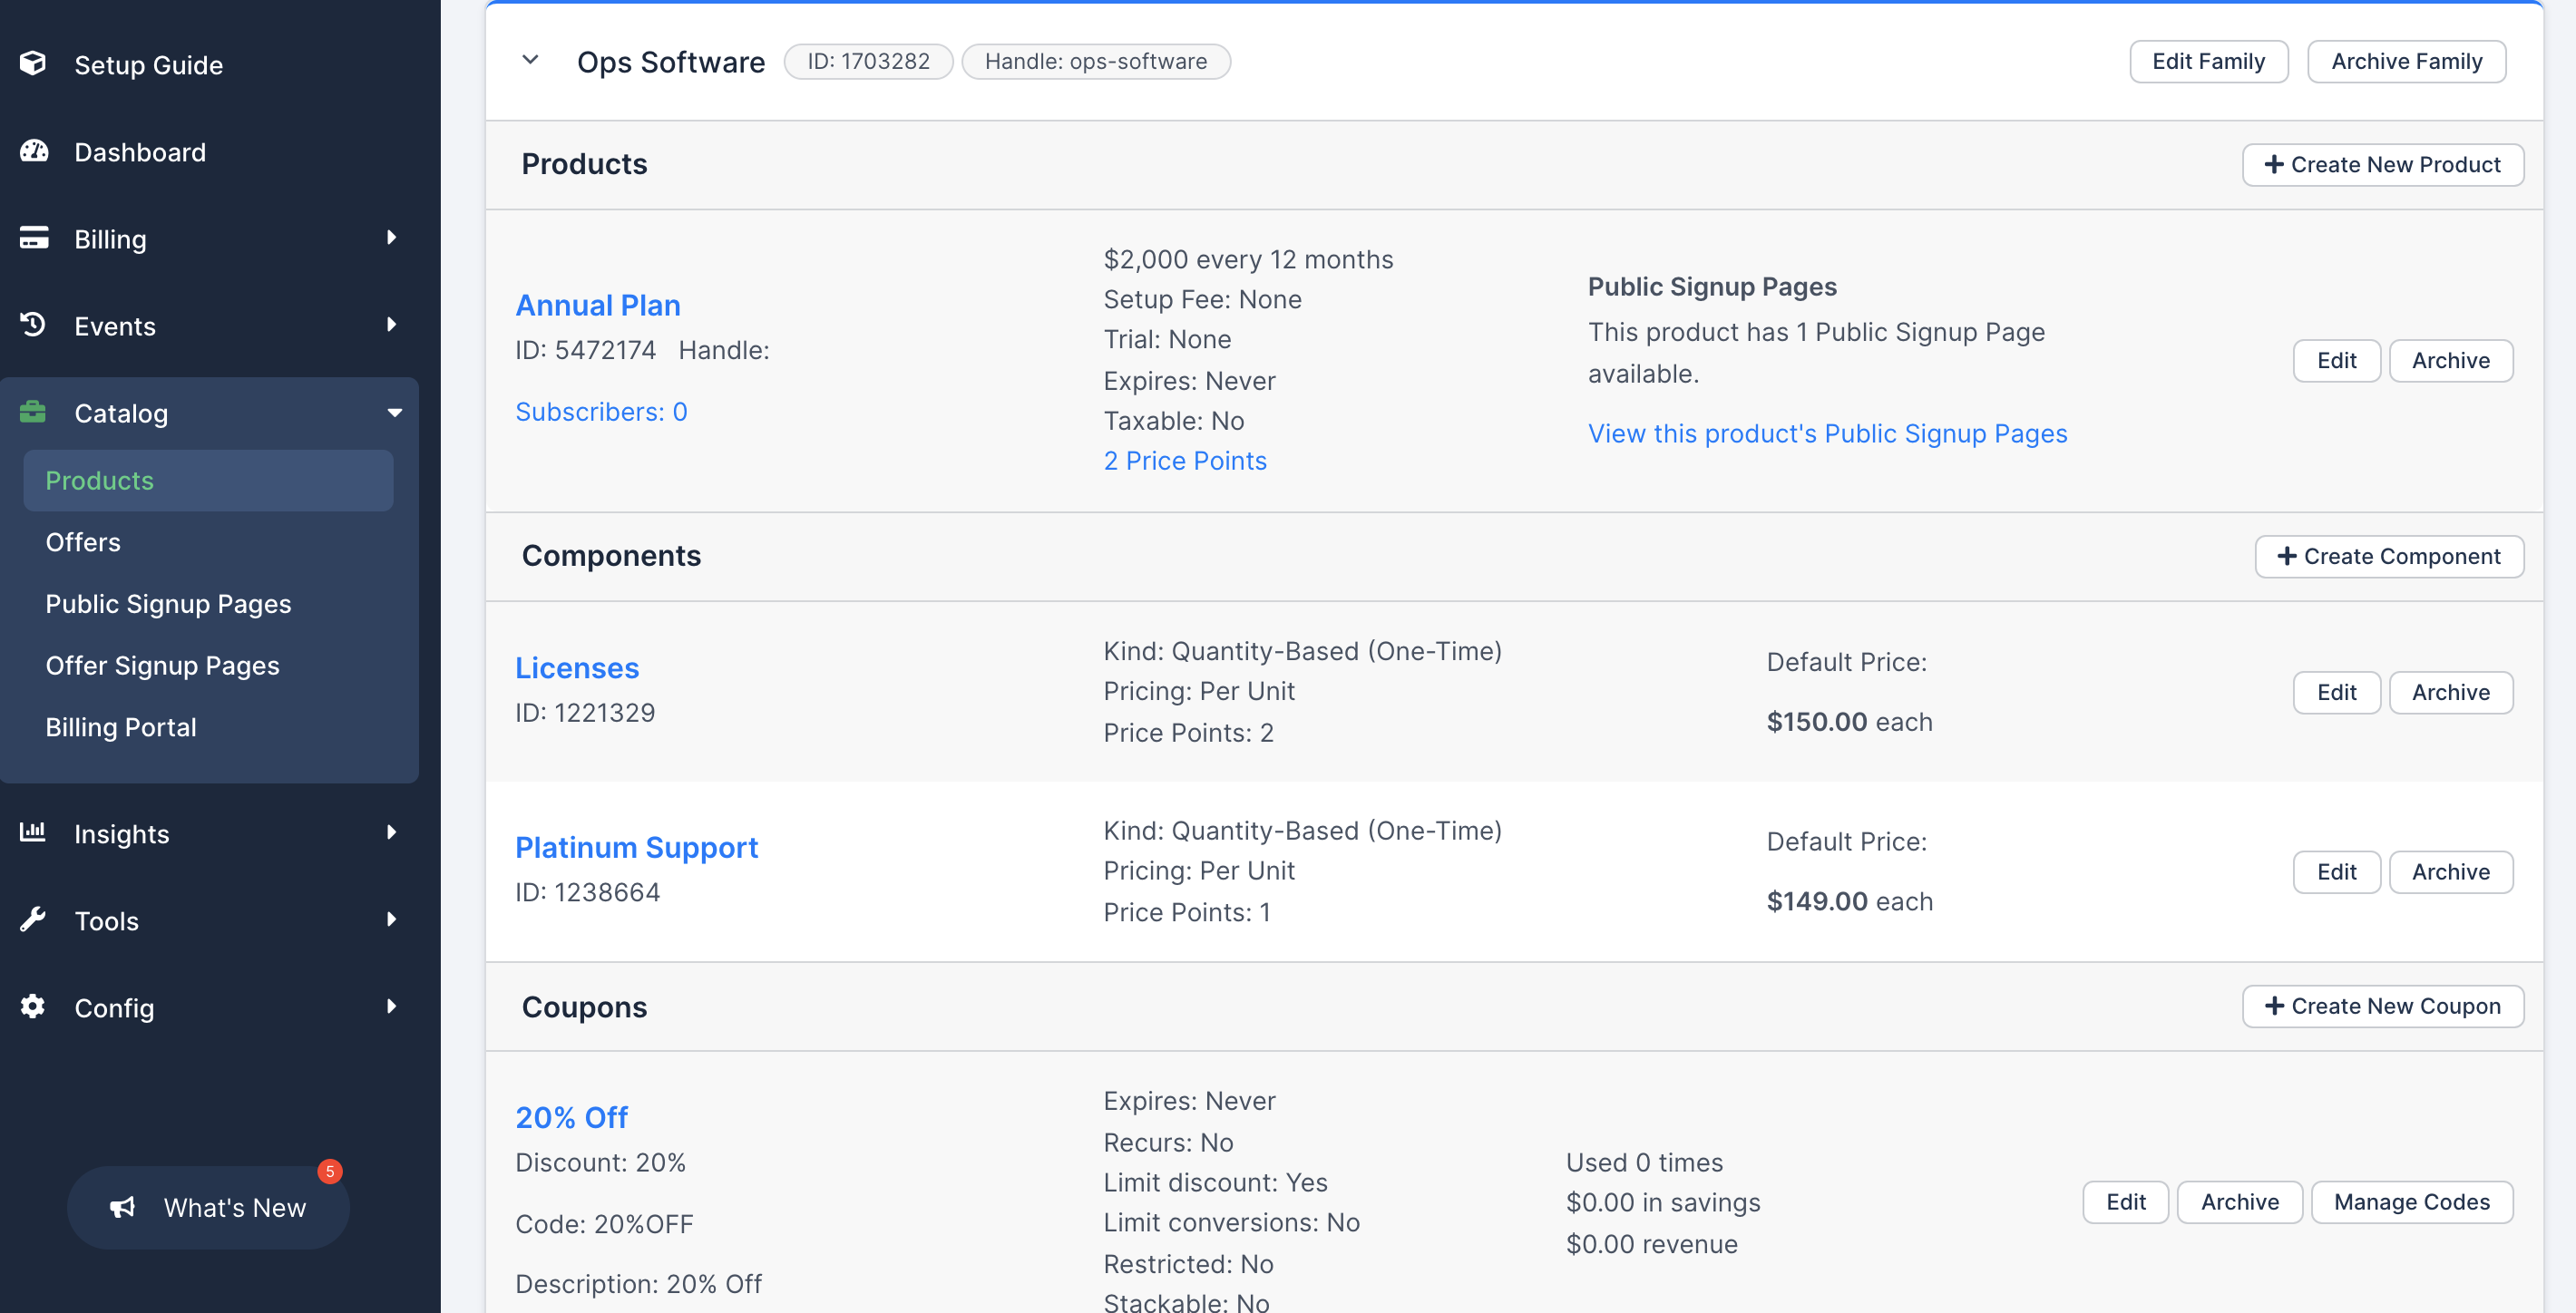Click the Tools wrench icon

click(33, 919)
